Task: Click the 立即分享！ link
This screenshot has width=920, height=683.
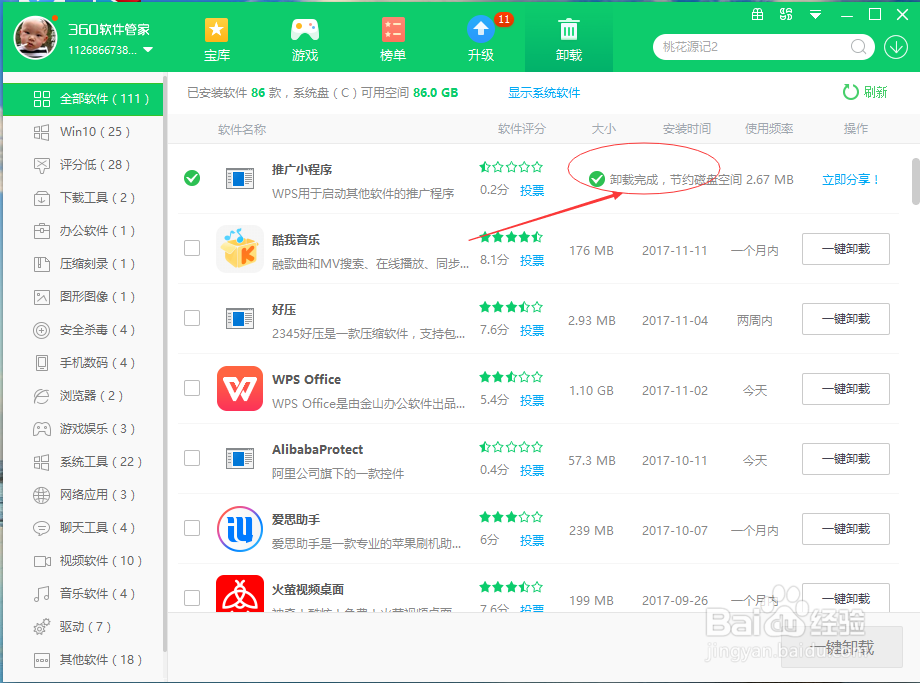Action: (x=851, y=180)
